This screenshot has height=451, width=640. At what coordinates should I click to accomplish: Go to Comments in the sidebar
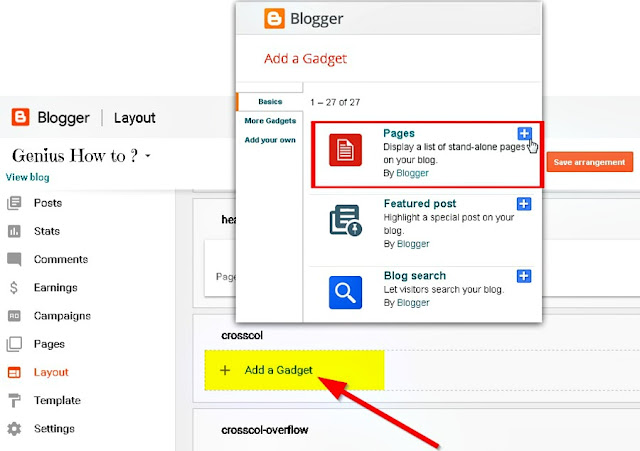click(x=61, y=259)
